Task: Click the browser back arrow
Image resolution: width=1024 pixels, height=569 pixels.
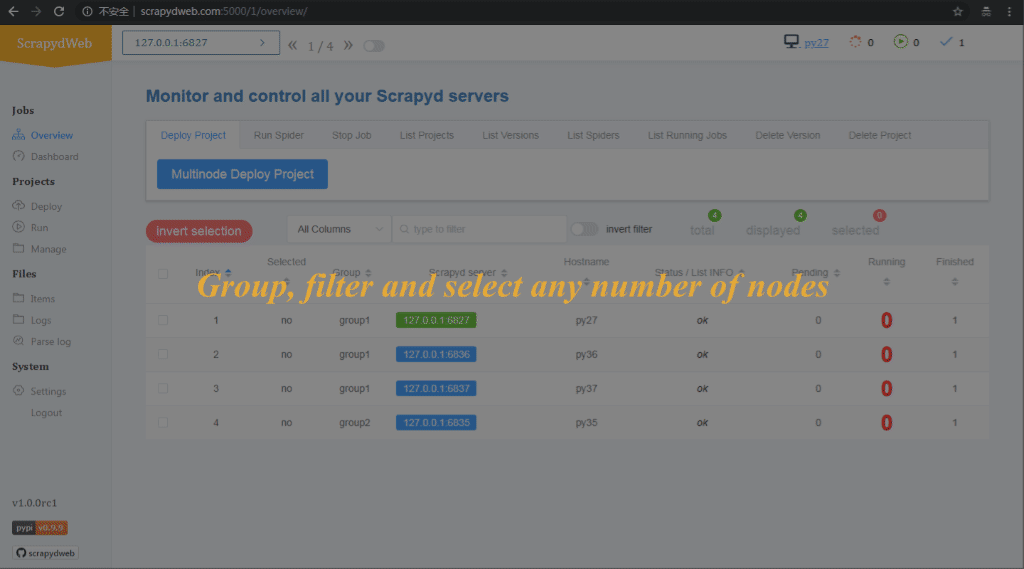Action: click(x=13, y=11)
